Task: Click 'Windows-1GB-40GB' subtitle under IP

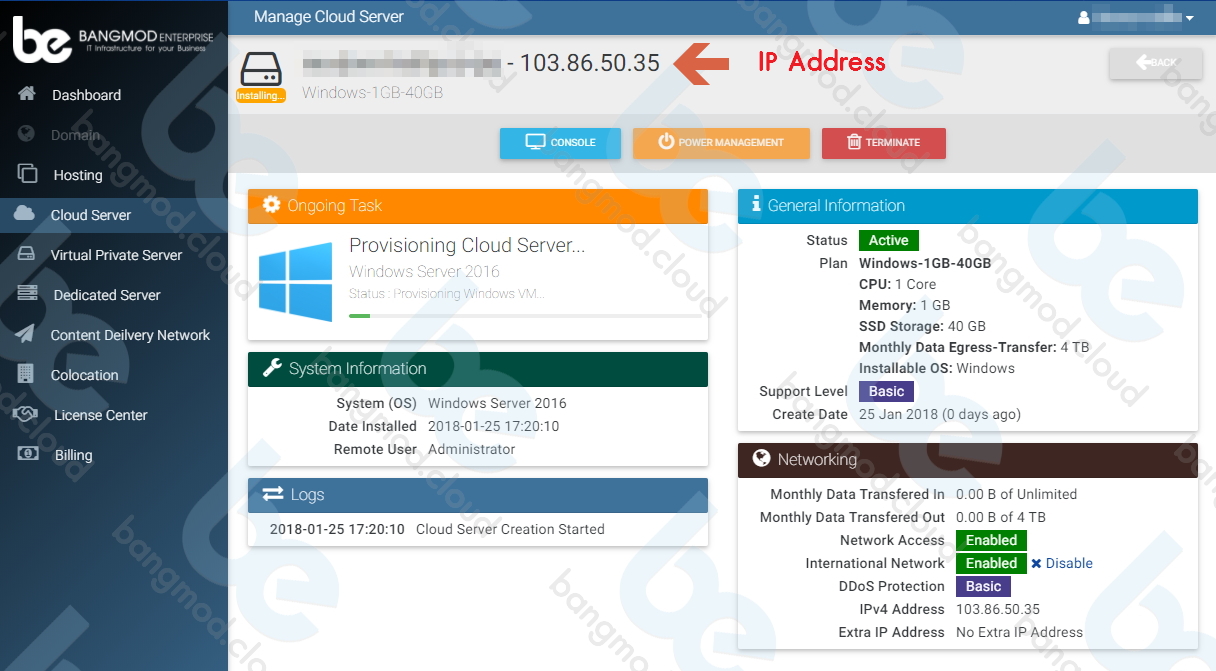Action: [x=372, y=93]
